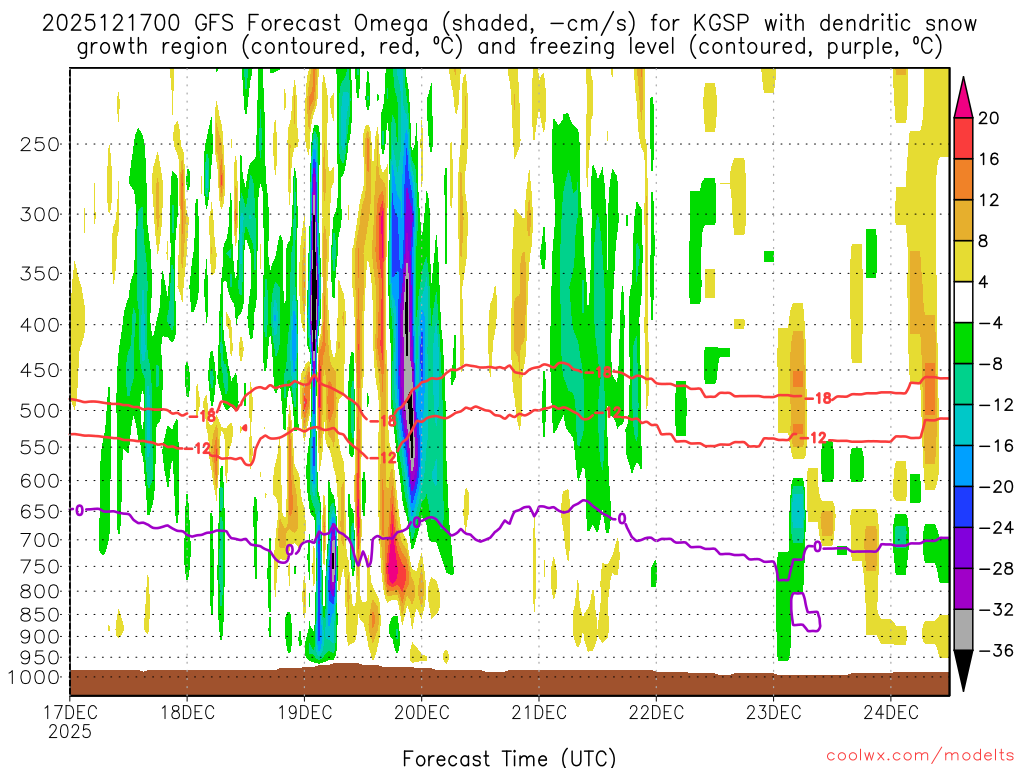Open the coolwx.com/modelts link
The height and width of the screenshot is (768, 1024).
point(920,756)
